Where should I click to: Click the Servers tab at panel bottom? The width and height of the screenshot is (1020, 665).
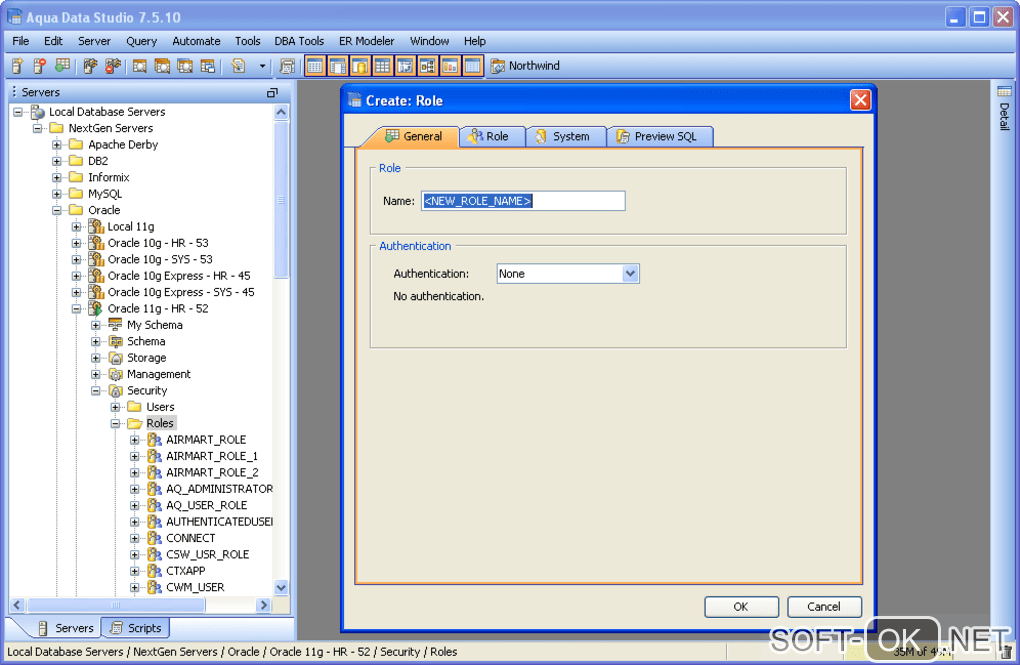[x=65, y=628]
